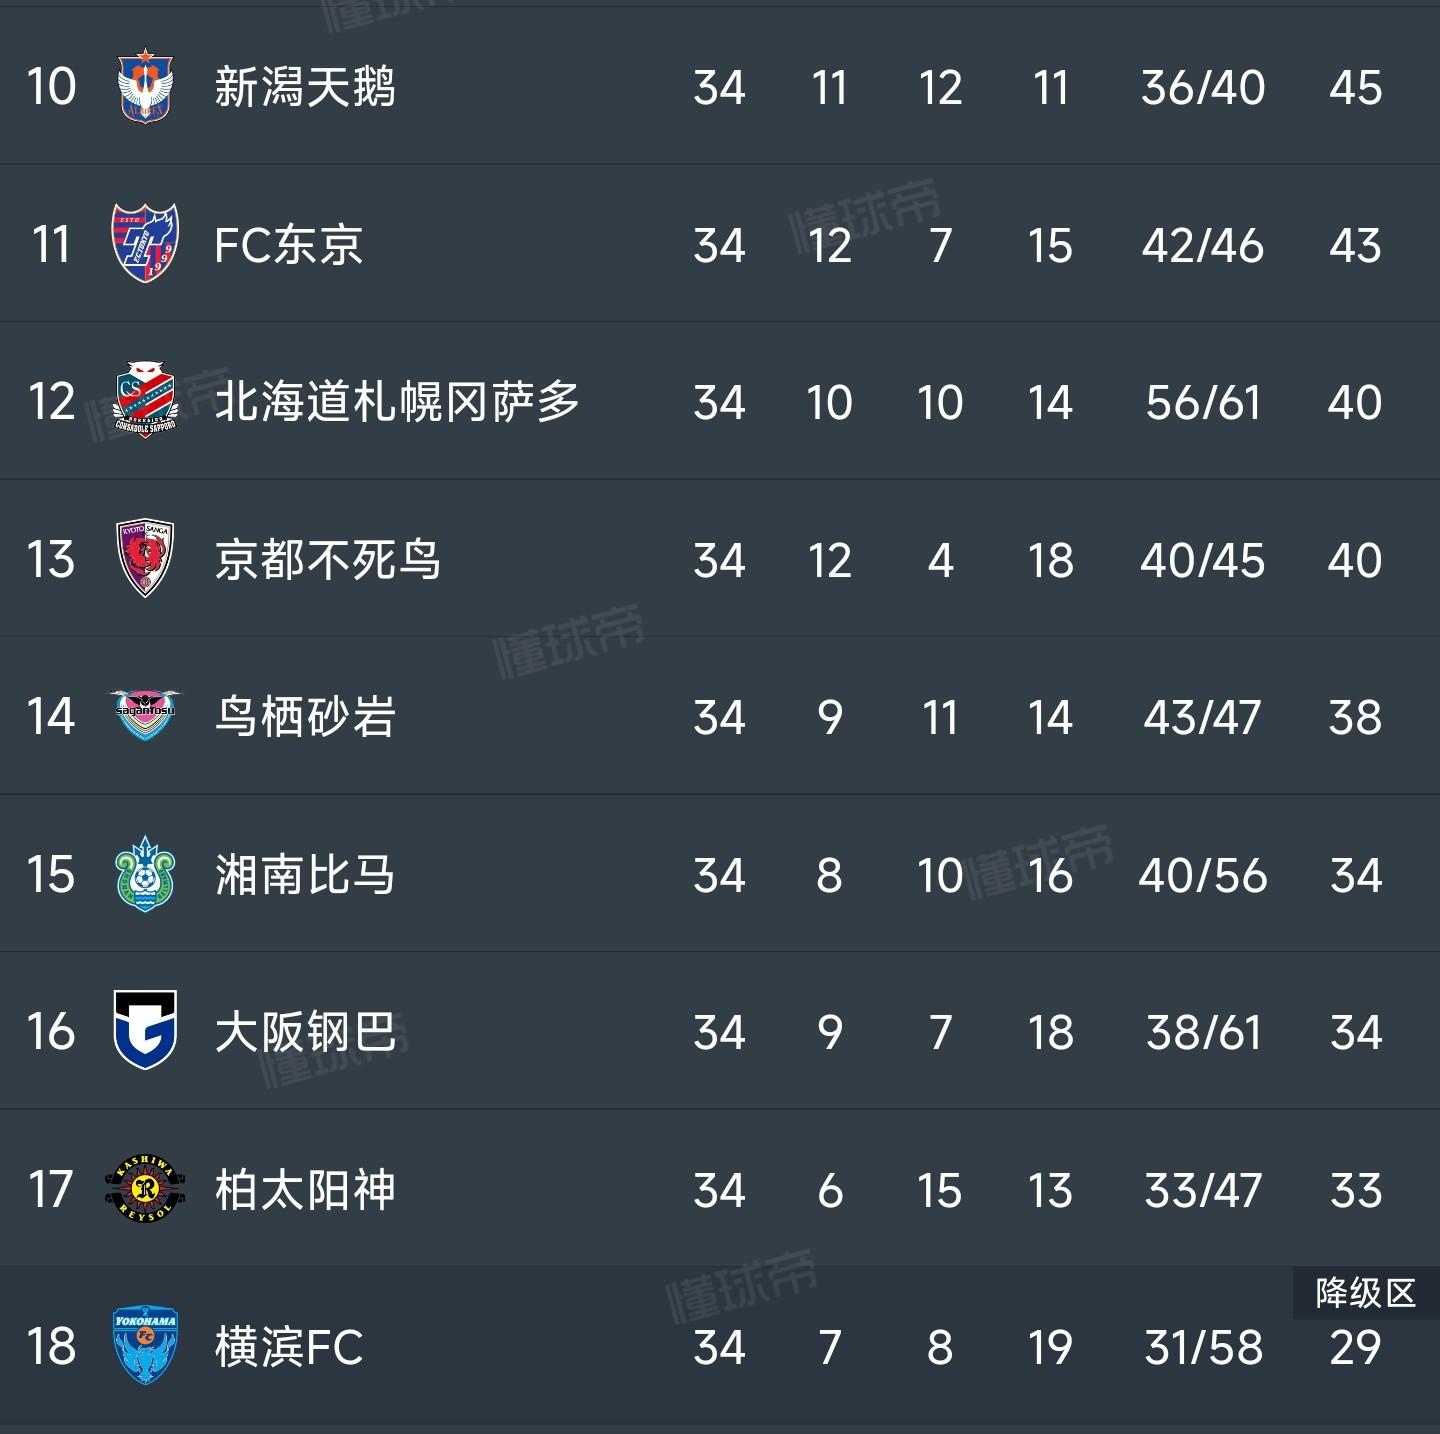Tap team name 京都不死鸟
The image size is (1440, 1434).
327,560
